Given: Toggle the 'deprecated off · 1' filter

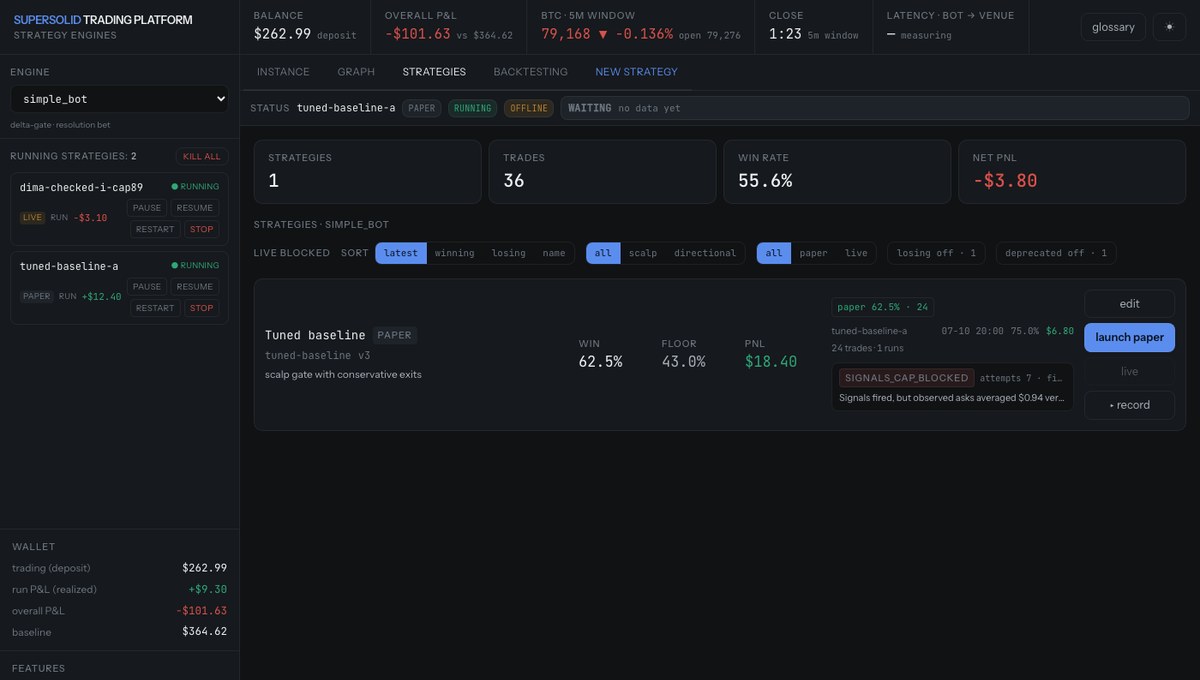Looking at the screenshot, I should (1056, 253).
